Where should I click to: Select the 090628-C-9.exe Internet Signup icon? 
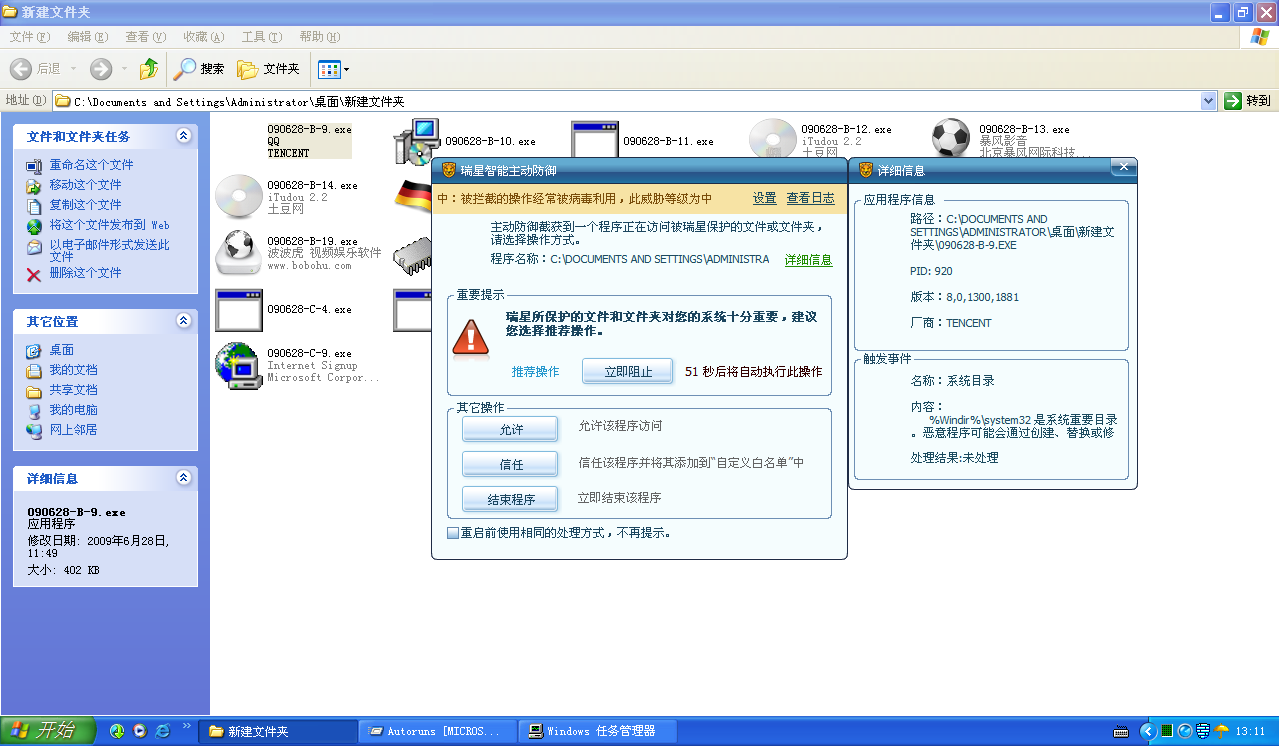pyautogui.click(x=239, y=365)
